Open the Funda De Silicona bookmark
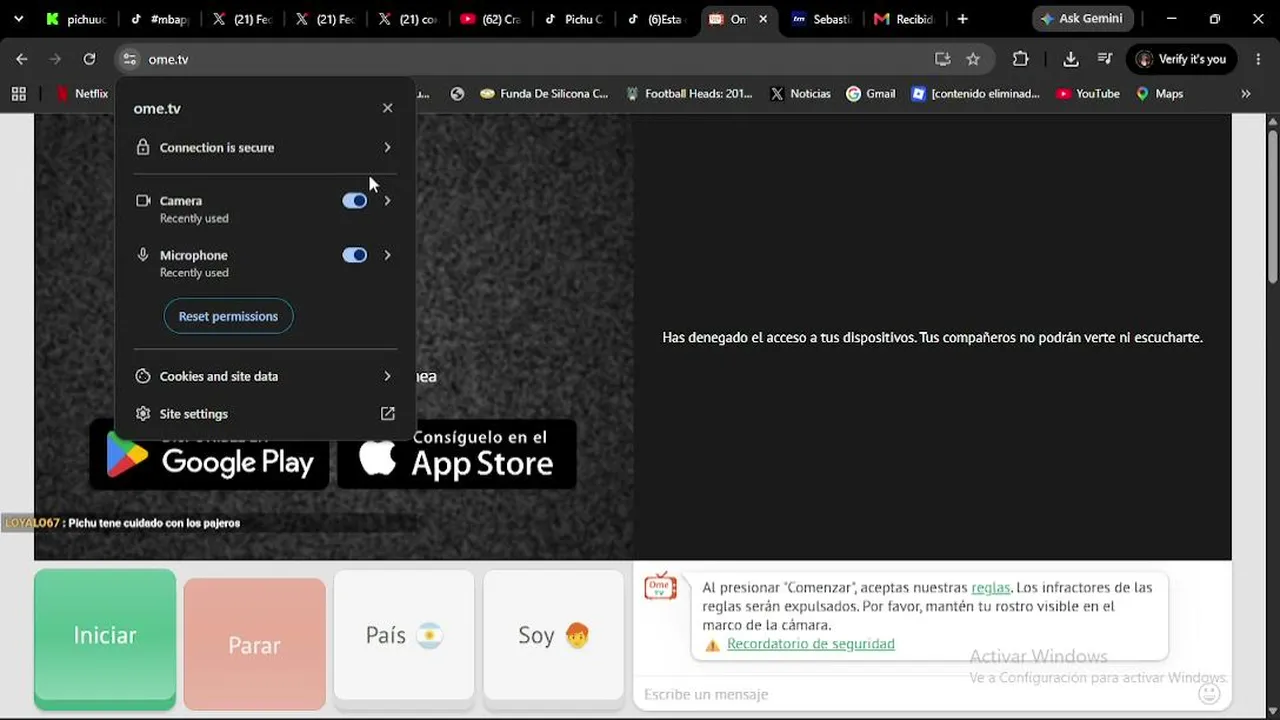The image size is (1280, 720). (544, 94)
